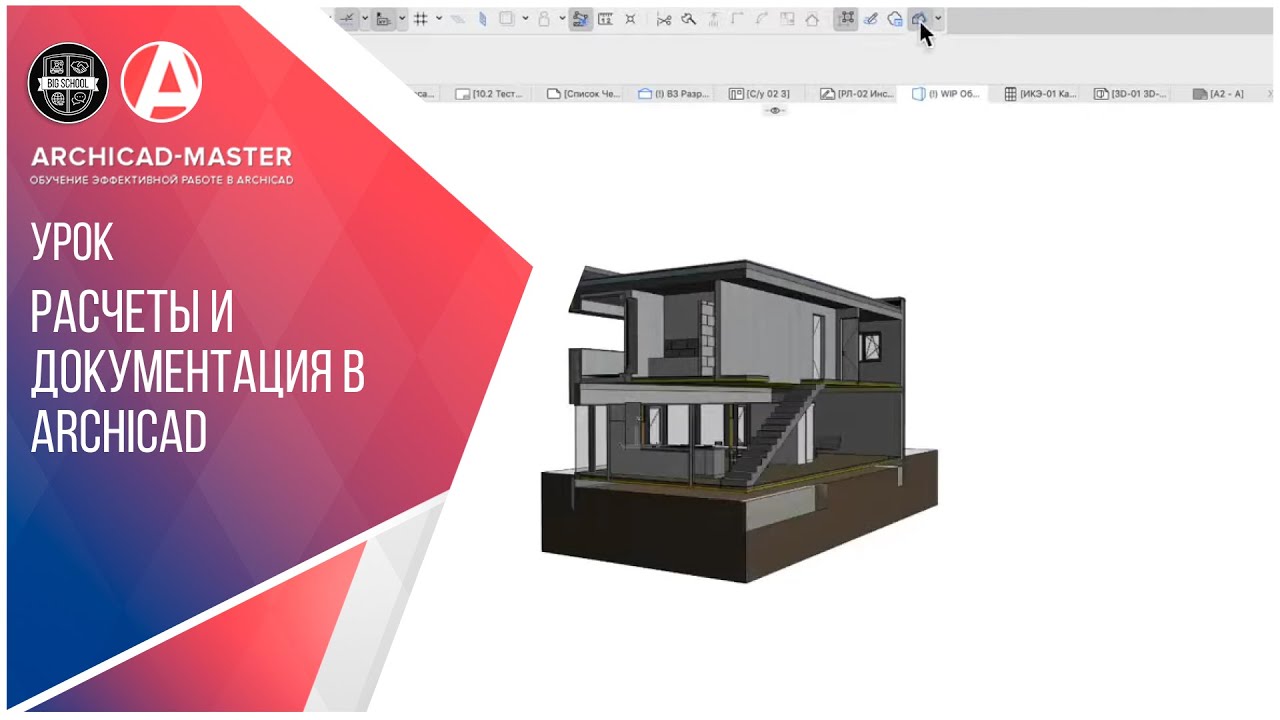Toggle the snap guides toolbar icon left of the grid icon
1280x720 pixels.
pyautogui.click(x=383, y=19)
